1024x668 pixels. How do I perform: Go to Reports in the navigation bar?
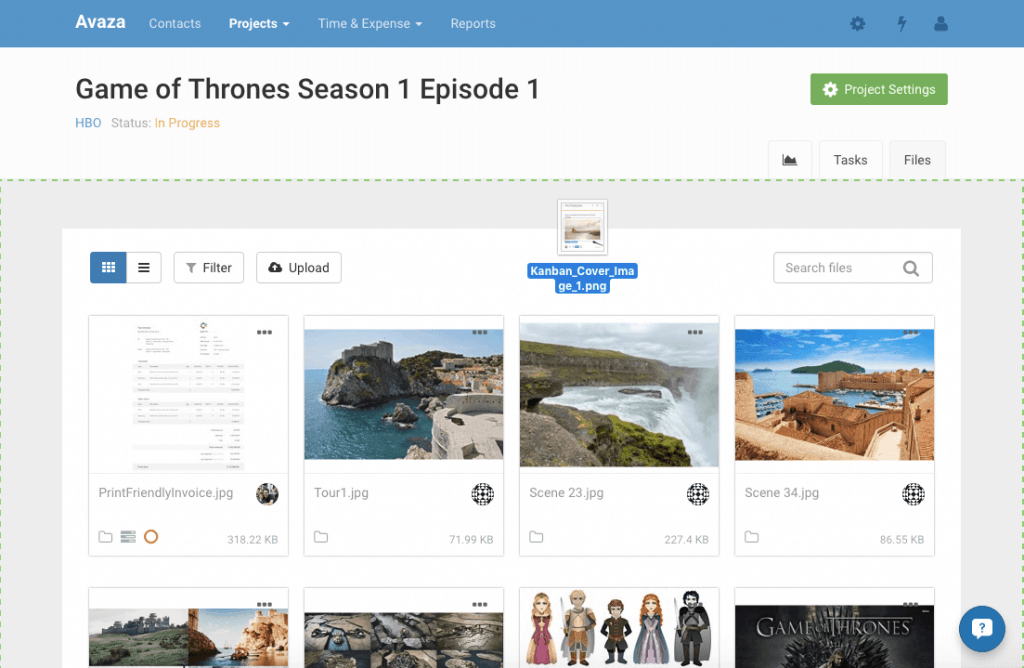(473, 24)
